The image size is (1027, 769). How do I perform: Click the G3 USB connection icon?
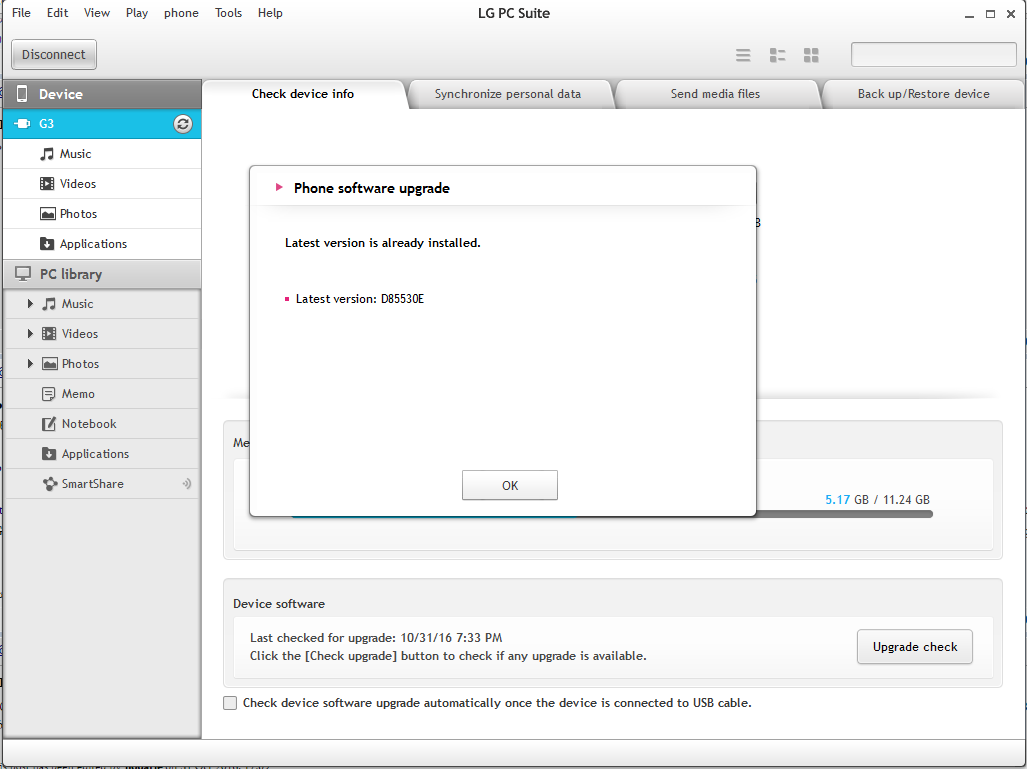coord(22,123)
